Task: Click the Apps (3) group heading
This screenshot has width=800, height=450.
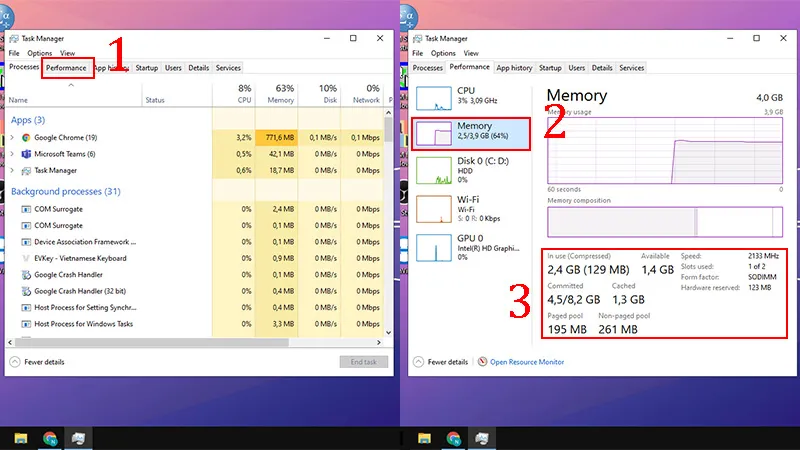Action: pyautogui.click(x=28, y=120)
